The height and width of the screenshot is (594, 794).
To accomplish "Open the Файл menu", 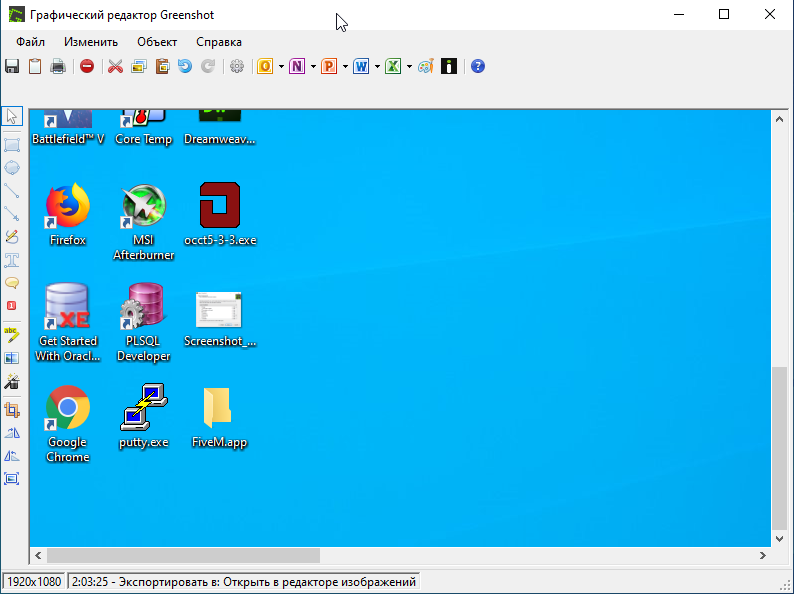I will pyautogui.click(x=30, y=42).
